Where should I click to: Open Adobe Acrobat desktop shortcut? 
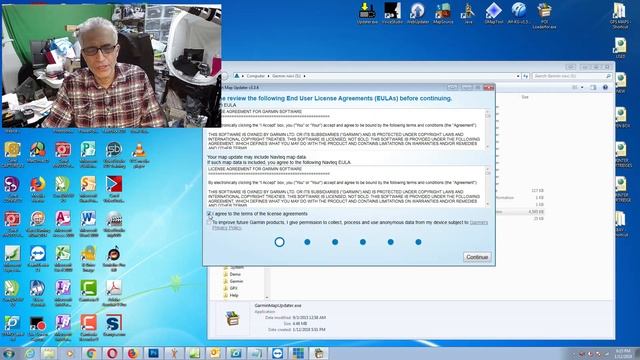coord(114,293)
